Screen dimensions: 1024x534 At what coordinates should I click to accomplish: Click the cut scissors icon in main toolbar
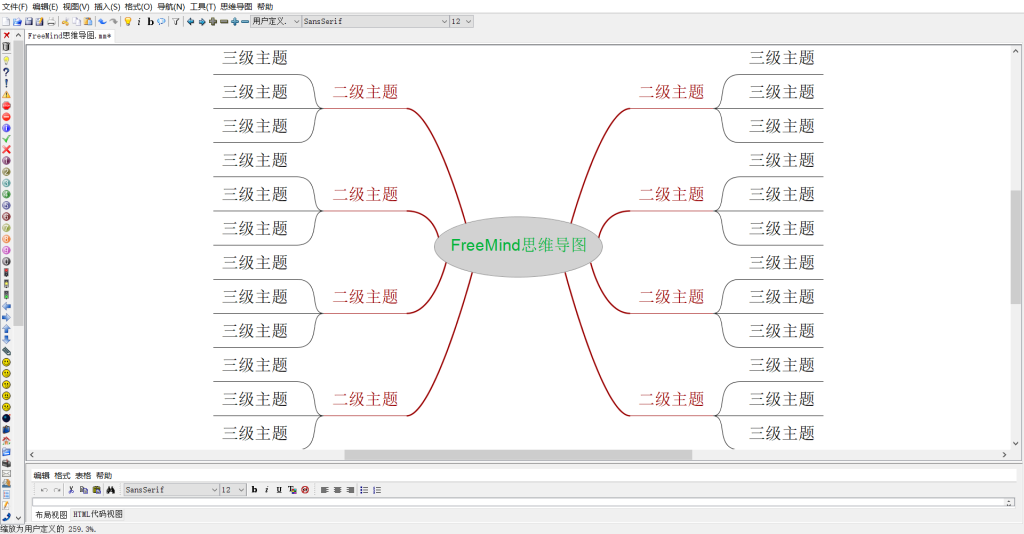[65, 22]
